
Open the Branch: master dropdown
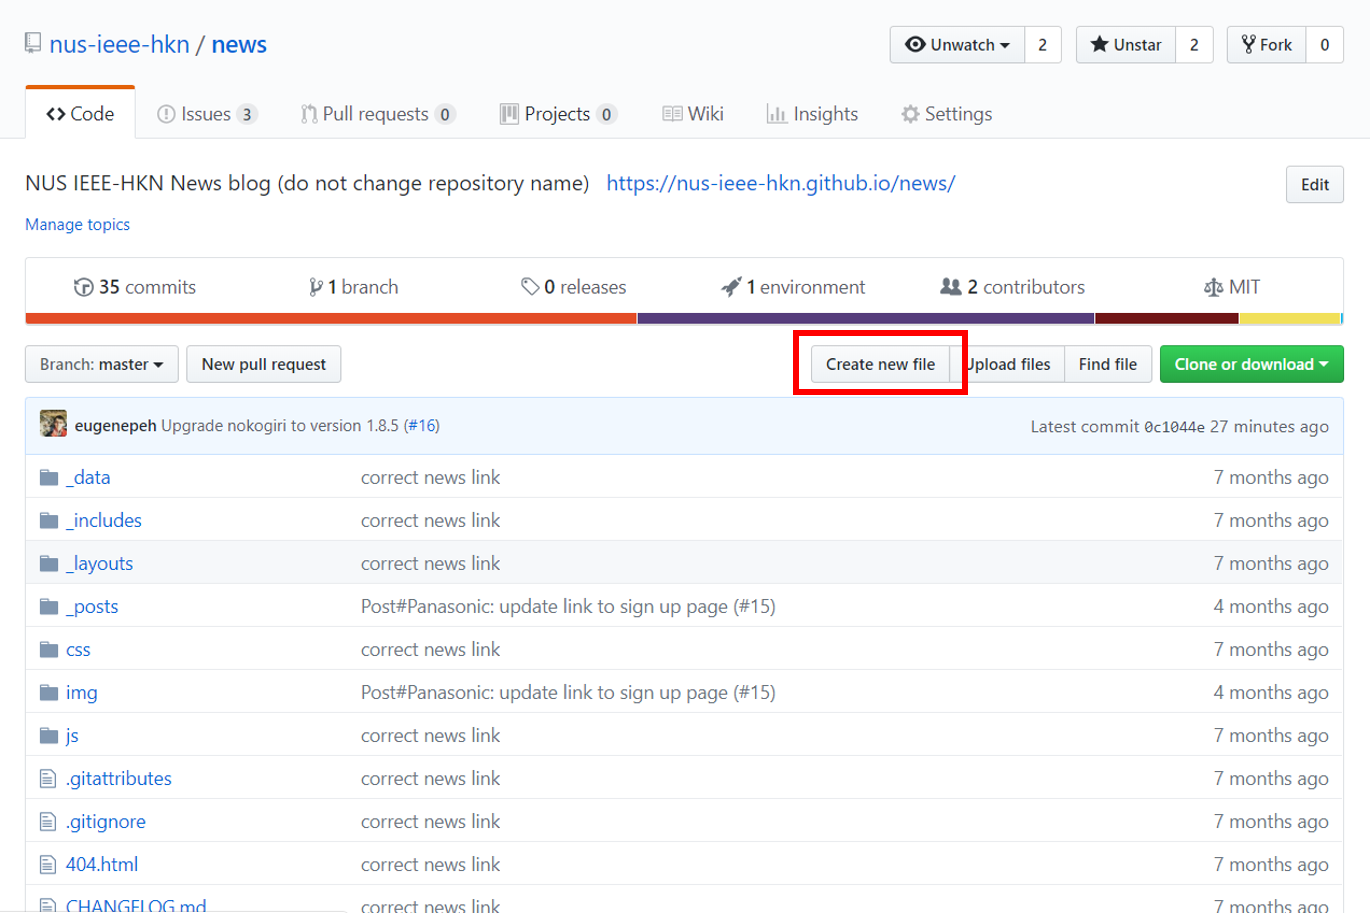pyautogui.click(x=102, y=364)
